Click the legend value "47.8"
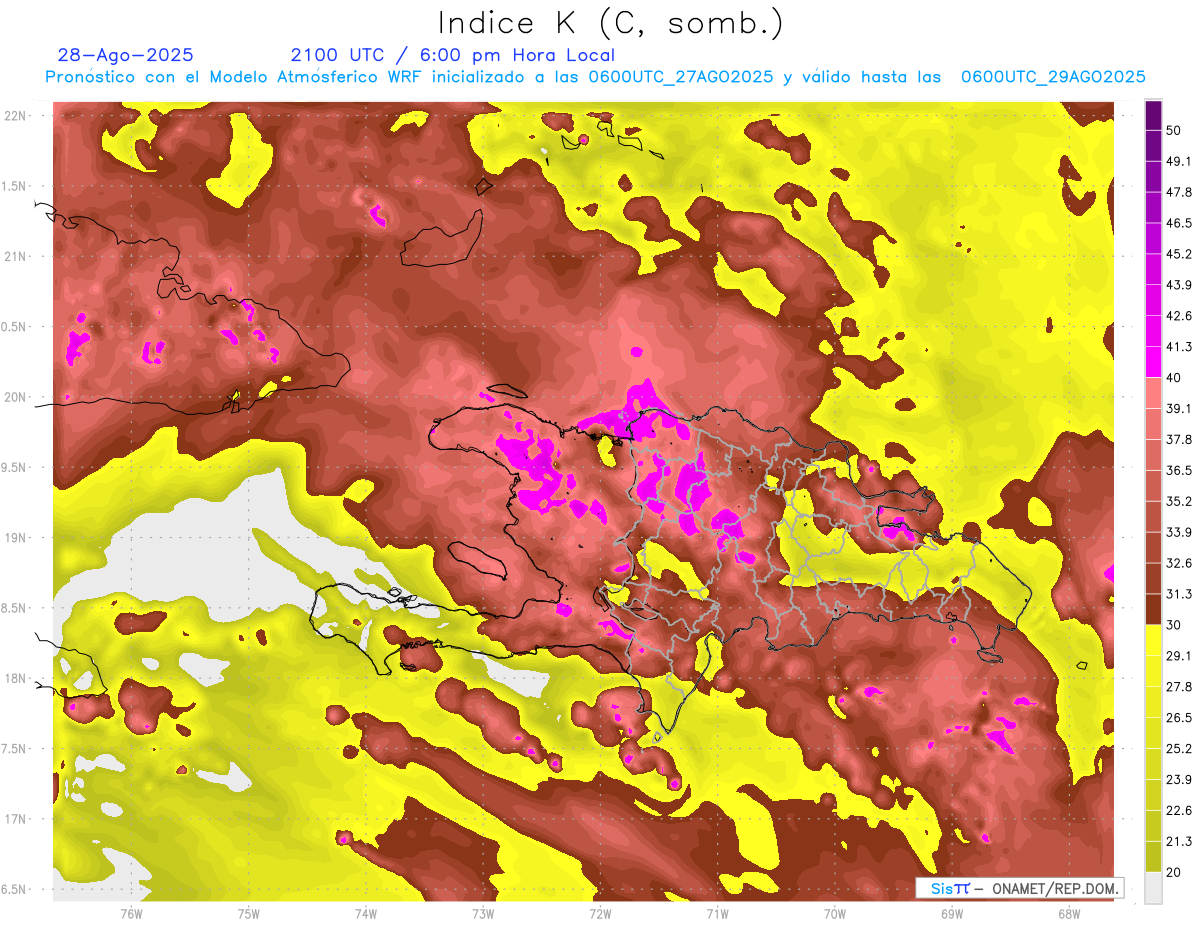1200x927 pixels. [1178, 192]
